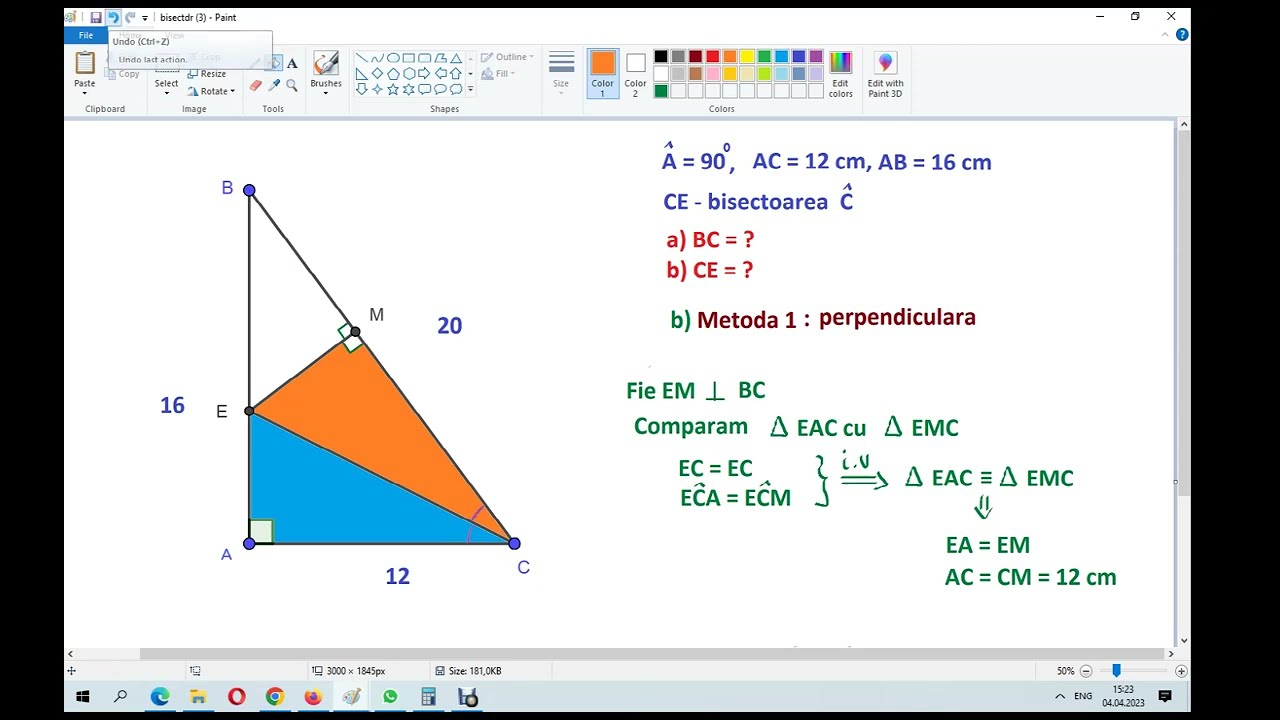Open the Select dropdown arrow

point(167,92)
